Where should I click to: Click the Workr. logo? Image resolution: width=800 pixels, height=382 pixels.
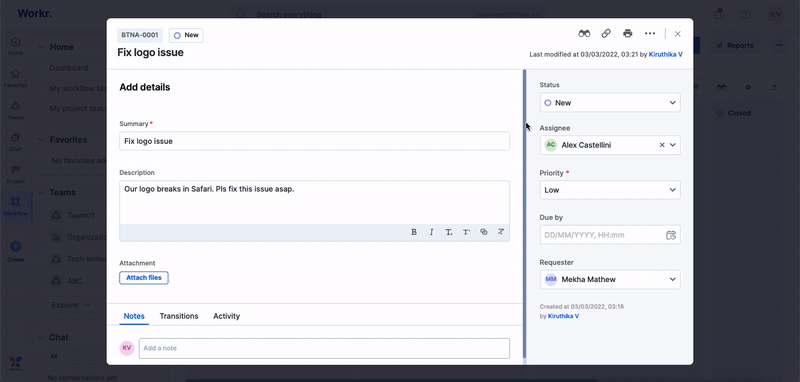point(34,14)
